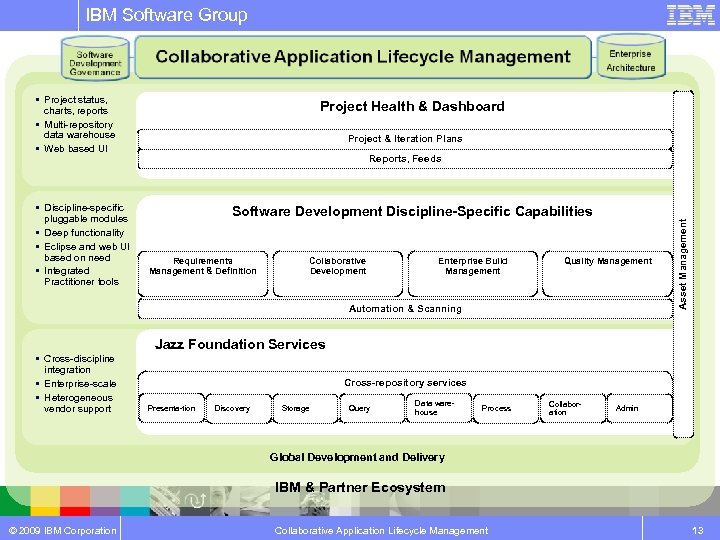Click the Query service box
Viewport: 720px width, 540px height.
(372, 408)
